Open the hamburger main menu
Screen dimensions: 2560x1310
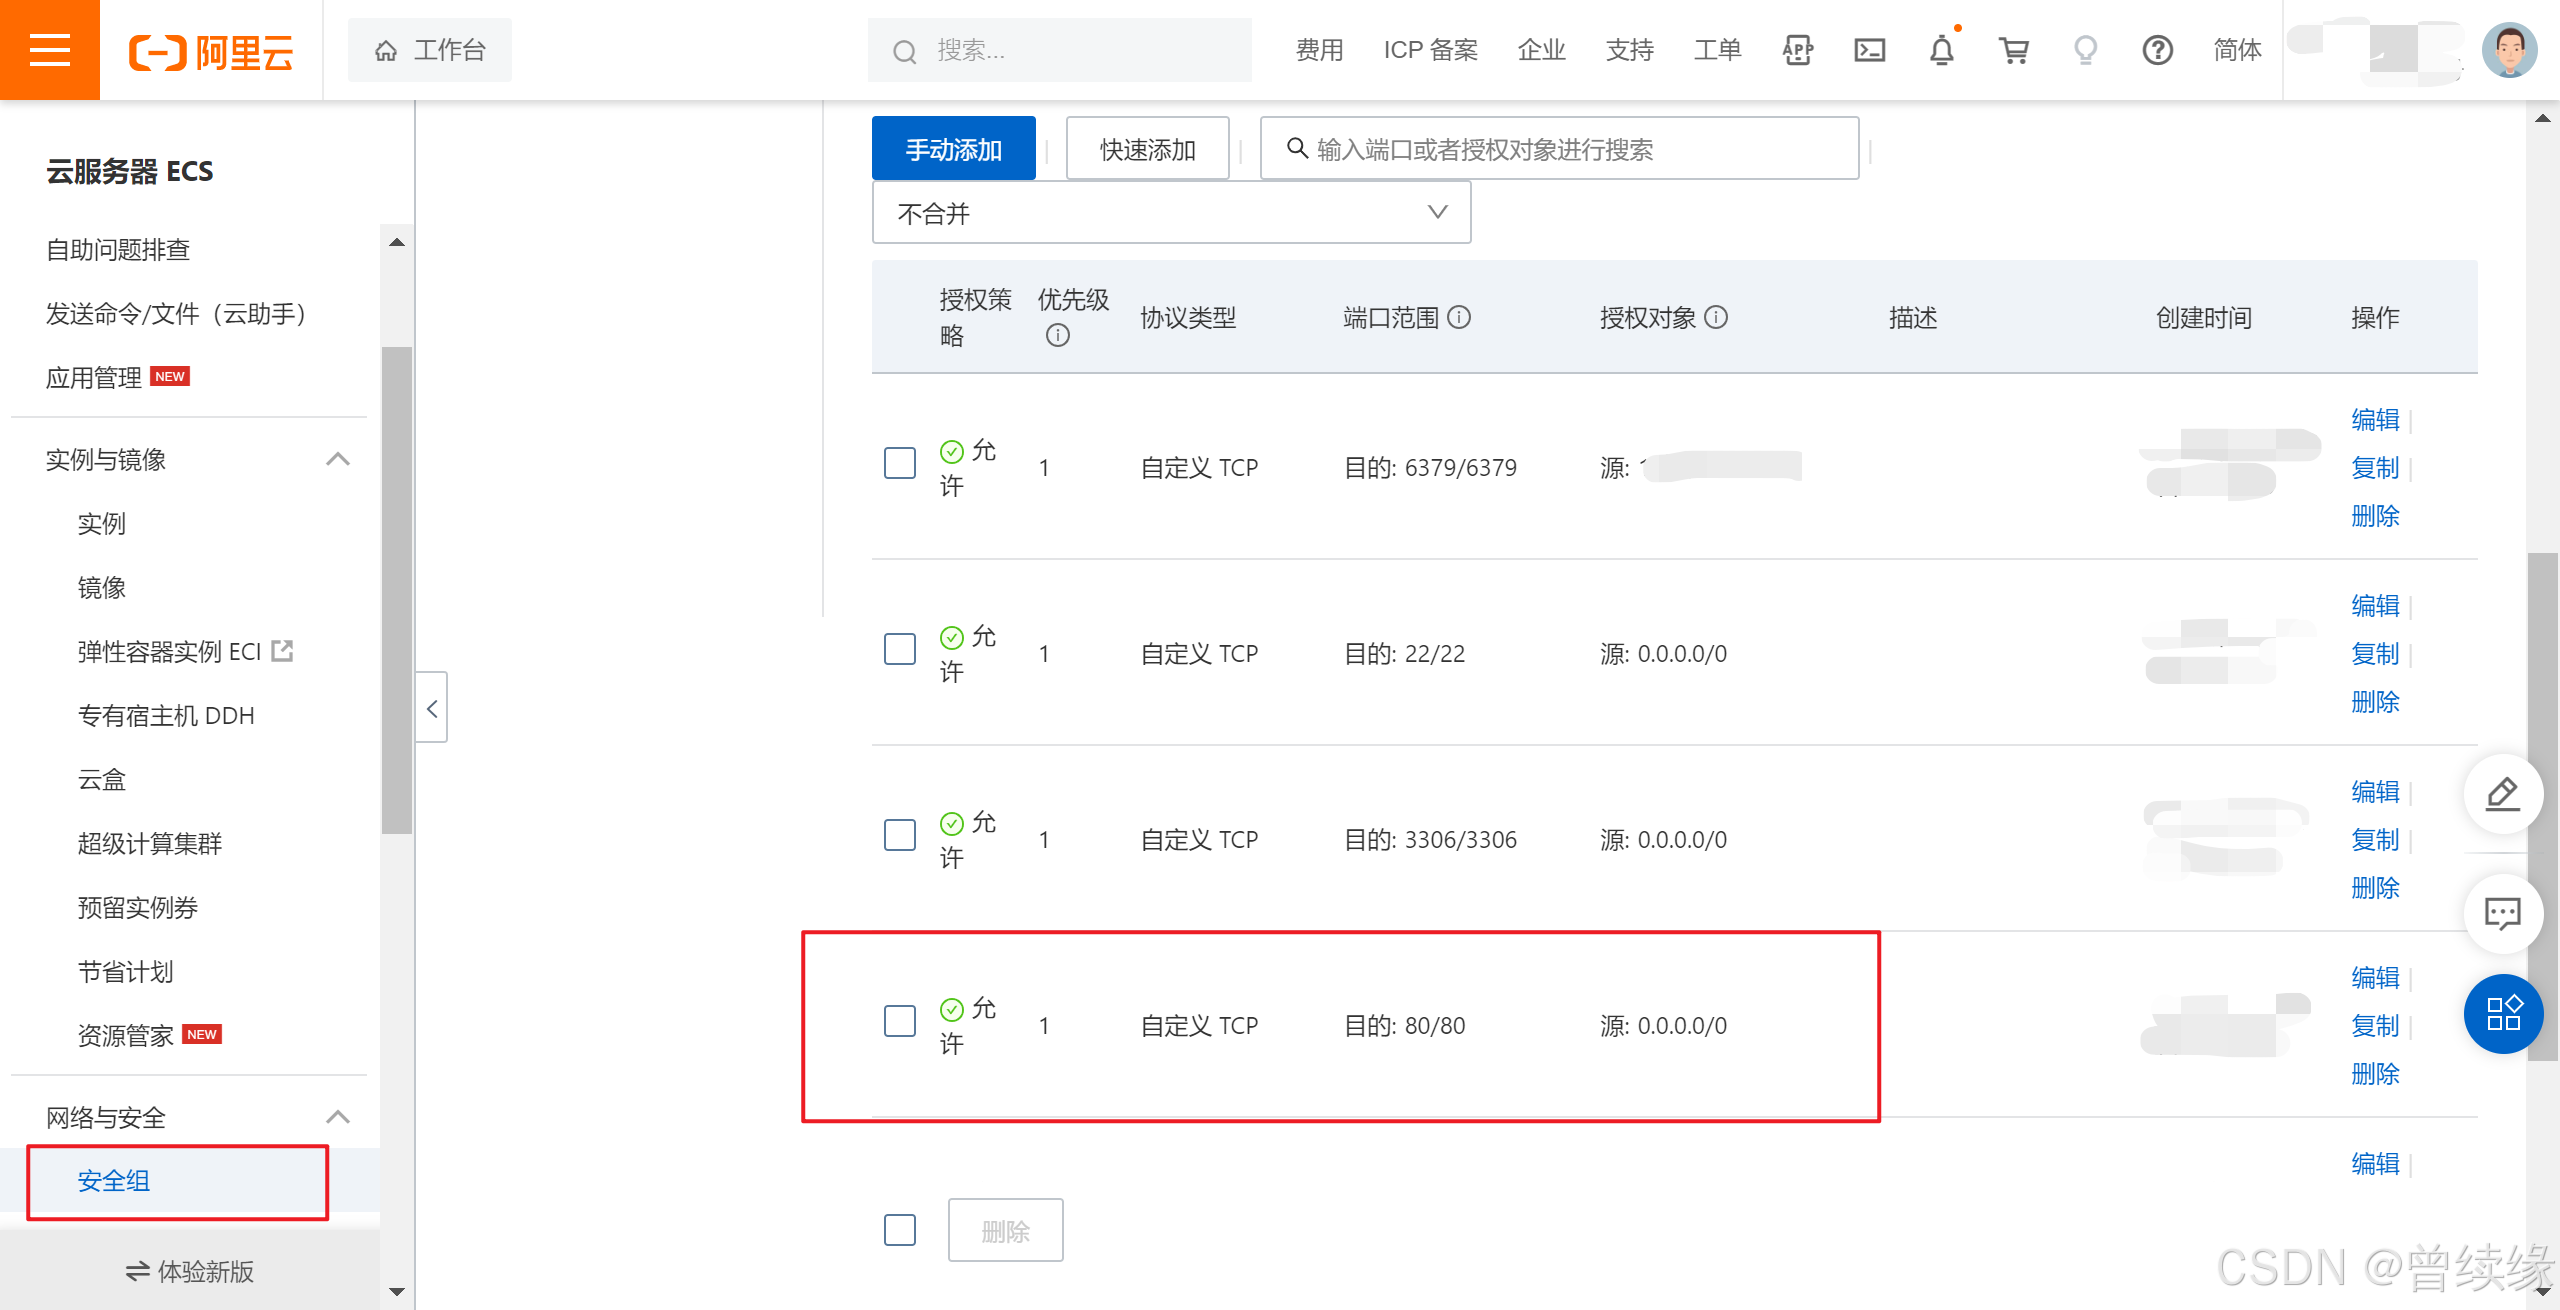pos(49,49)
